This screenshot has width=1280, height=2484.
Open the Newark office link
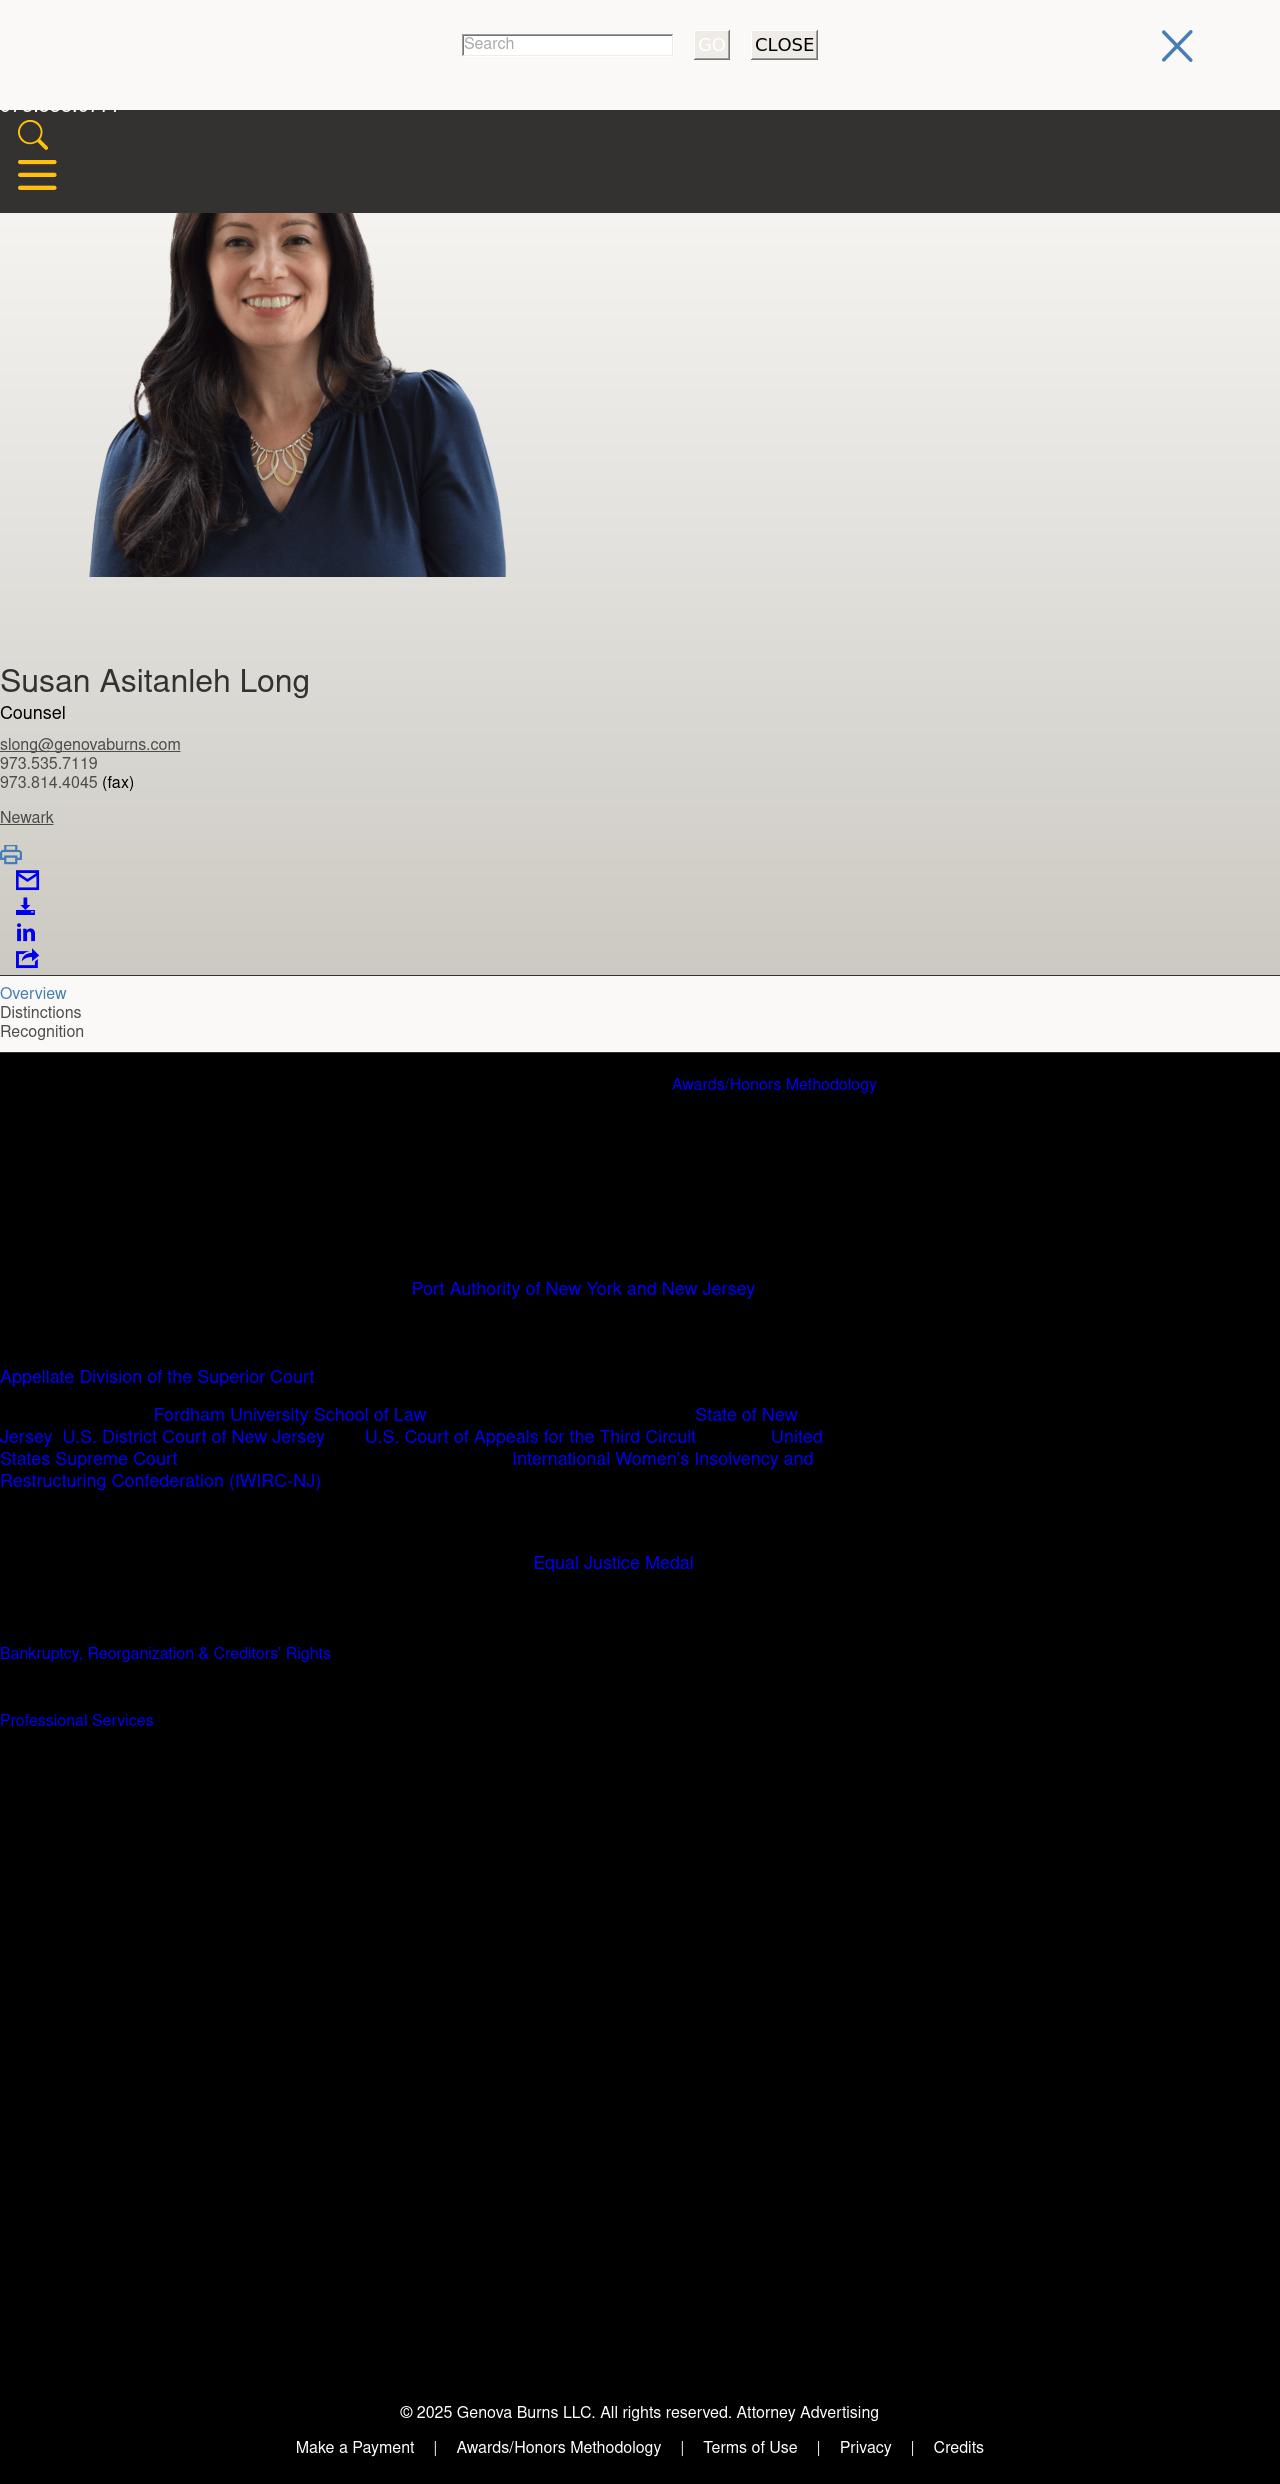click(x=27, y=817)
